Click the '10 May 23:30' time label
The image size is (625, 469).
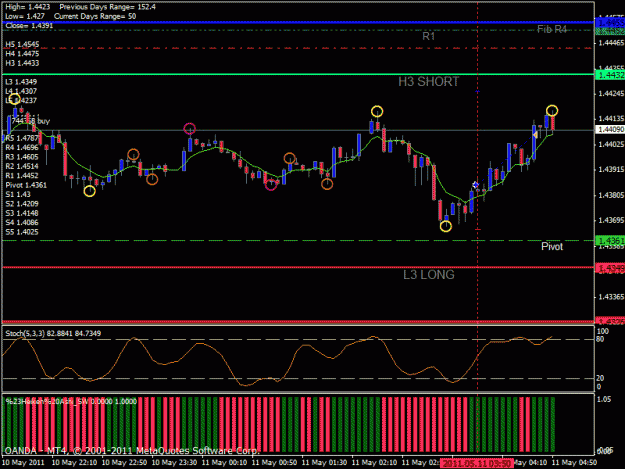[x=174, y=463]
